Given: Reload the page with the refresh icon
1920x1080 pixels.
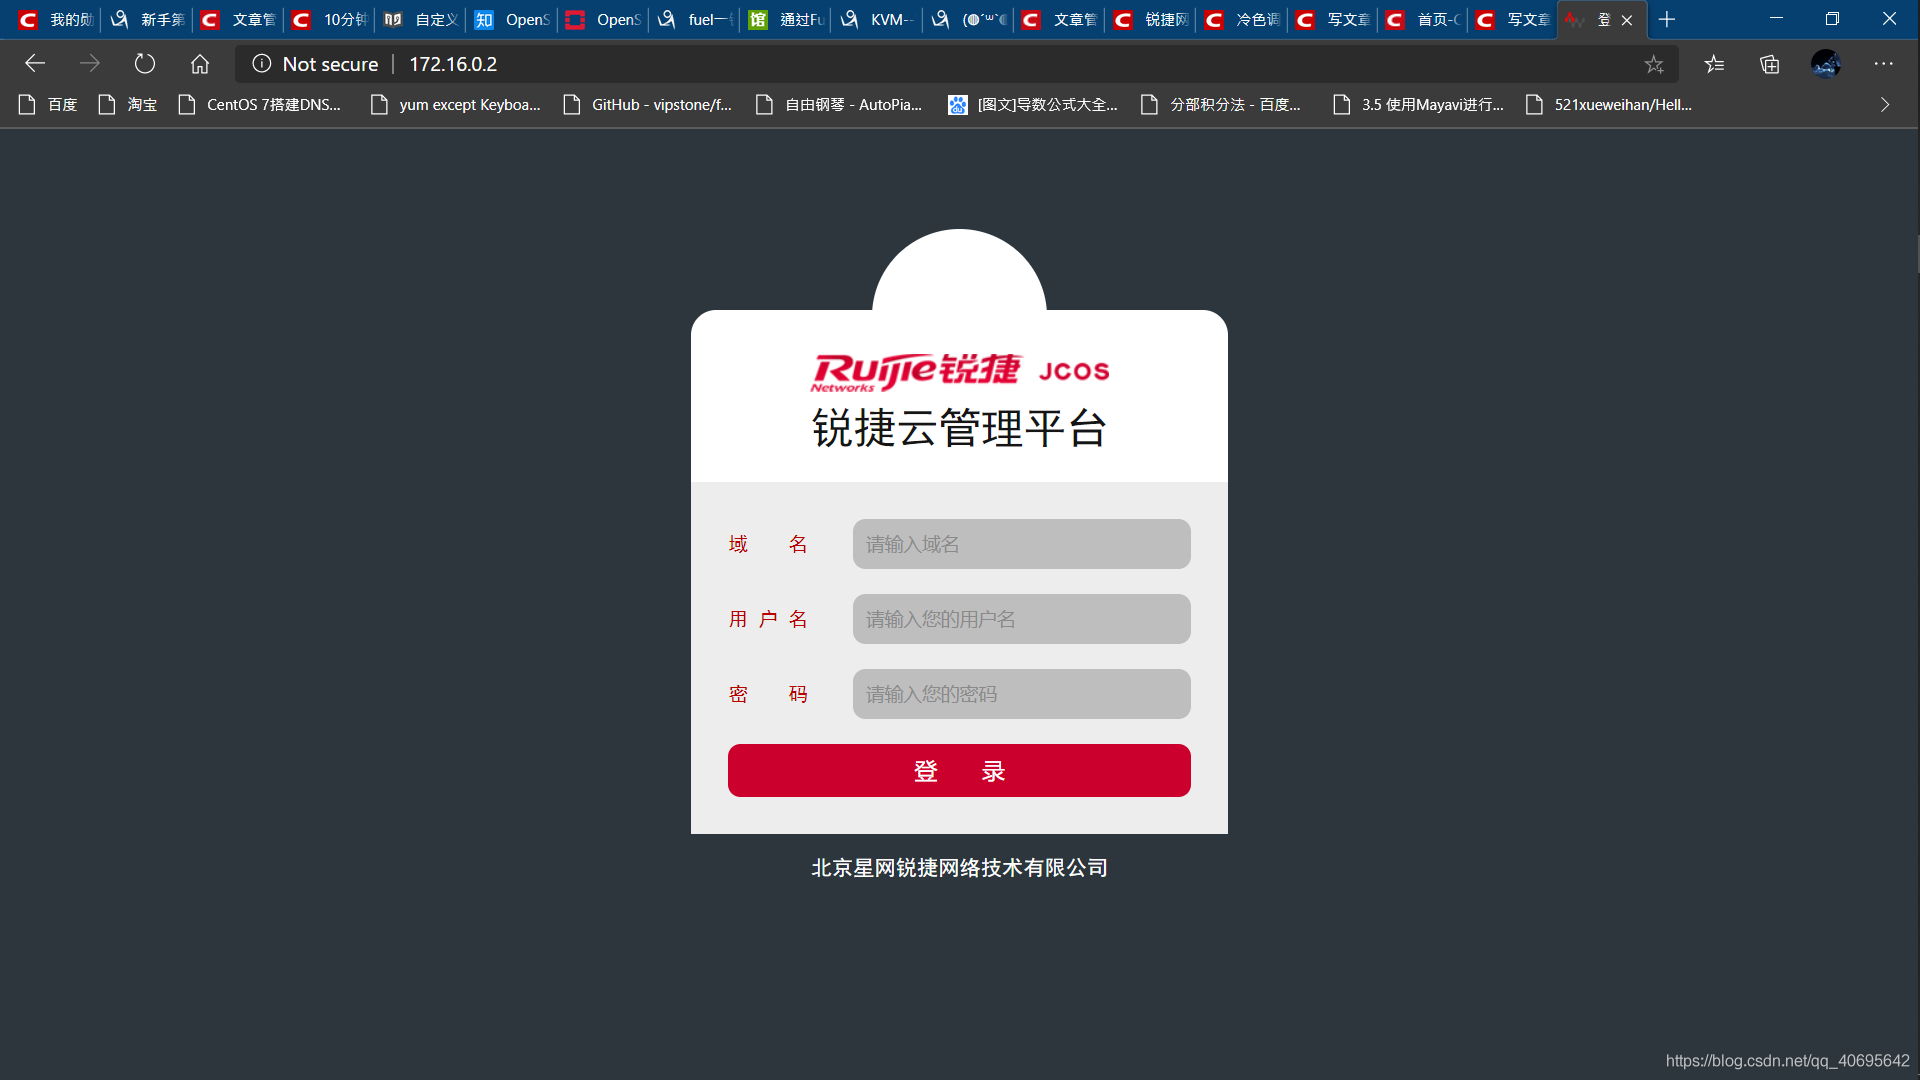Looking at the screenshot, I should (145, 64).
